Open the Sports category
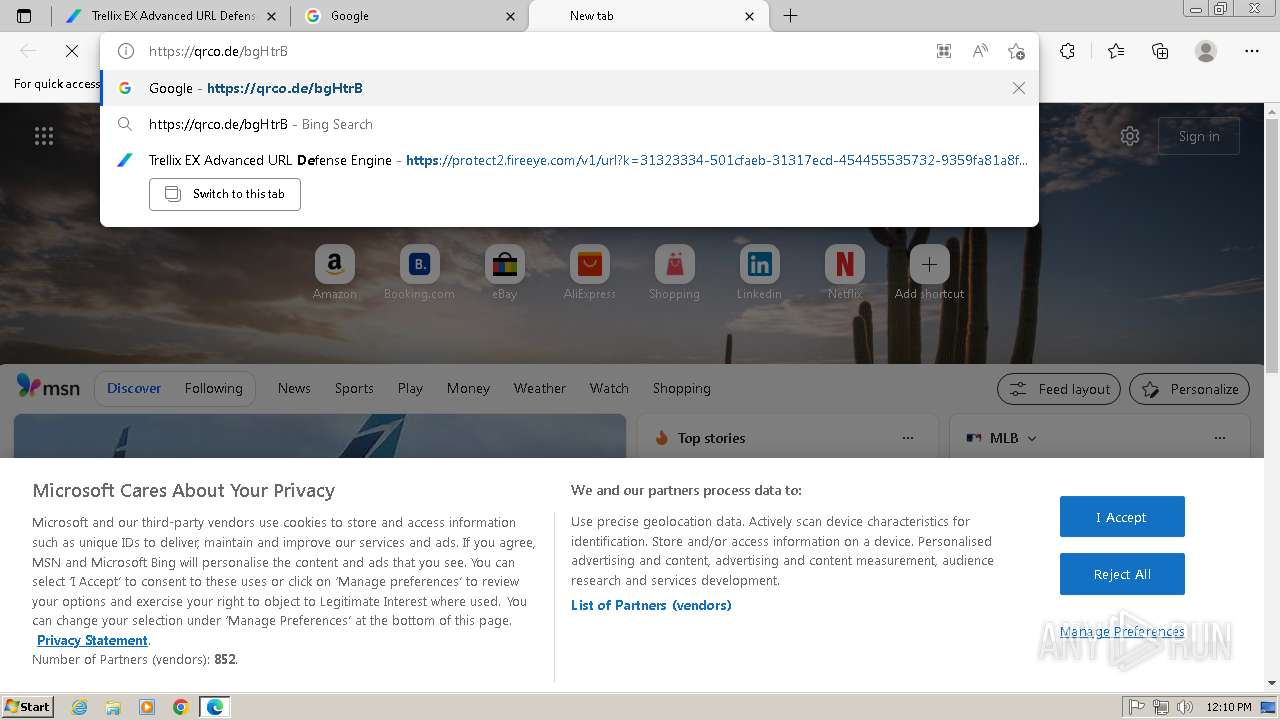1280x720 pixels. tap(354, 388)
